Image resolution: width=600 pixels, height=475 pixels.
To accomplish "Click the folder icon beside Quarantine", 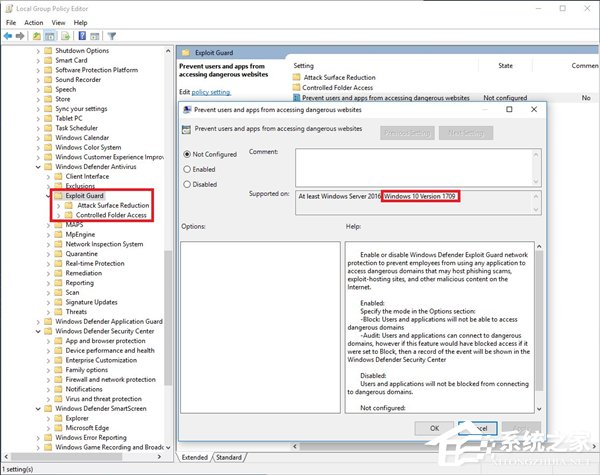I will point(58,254).
